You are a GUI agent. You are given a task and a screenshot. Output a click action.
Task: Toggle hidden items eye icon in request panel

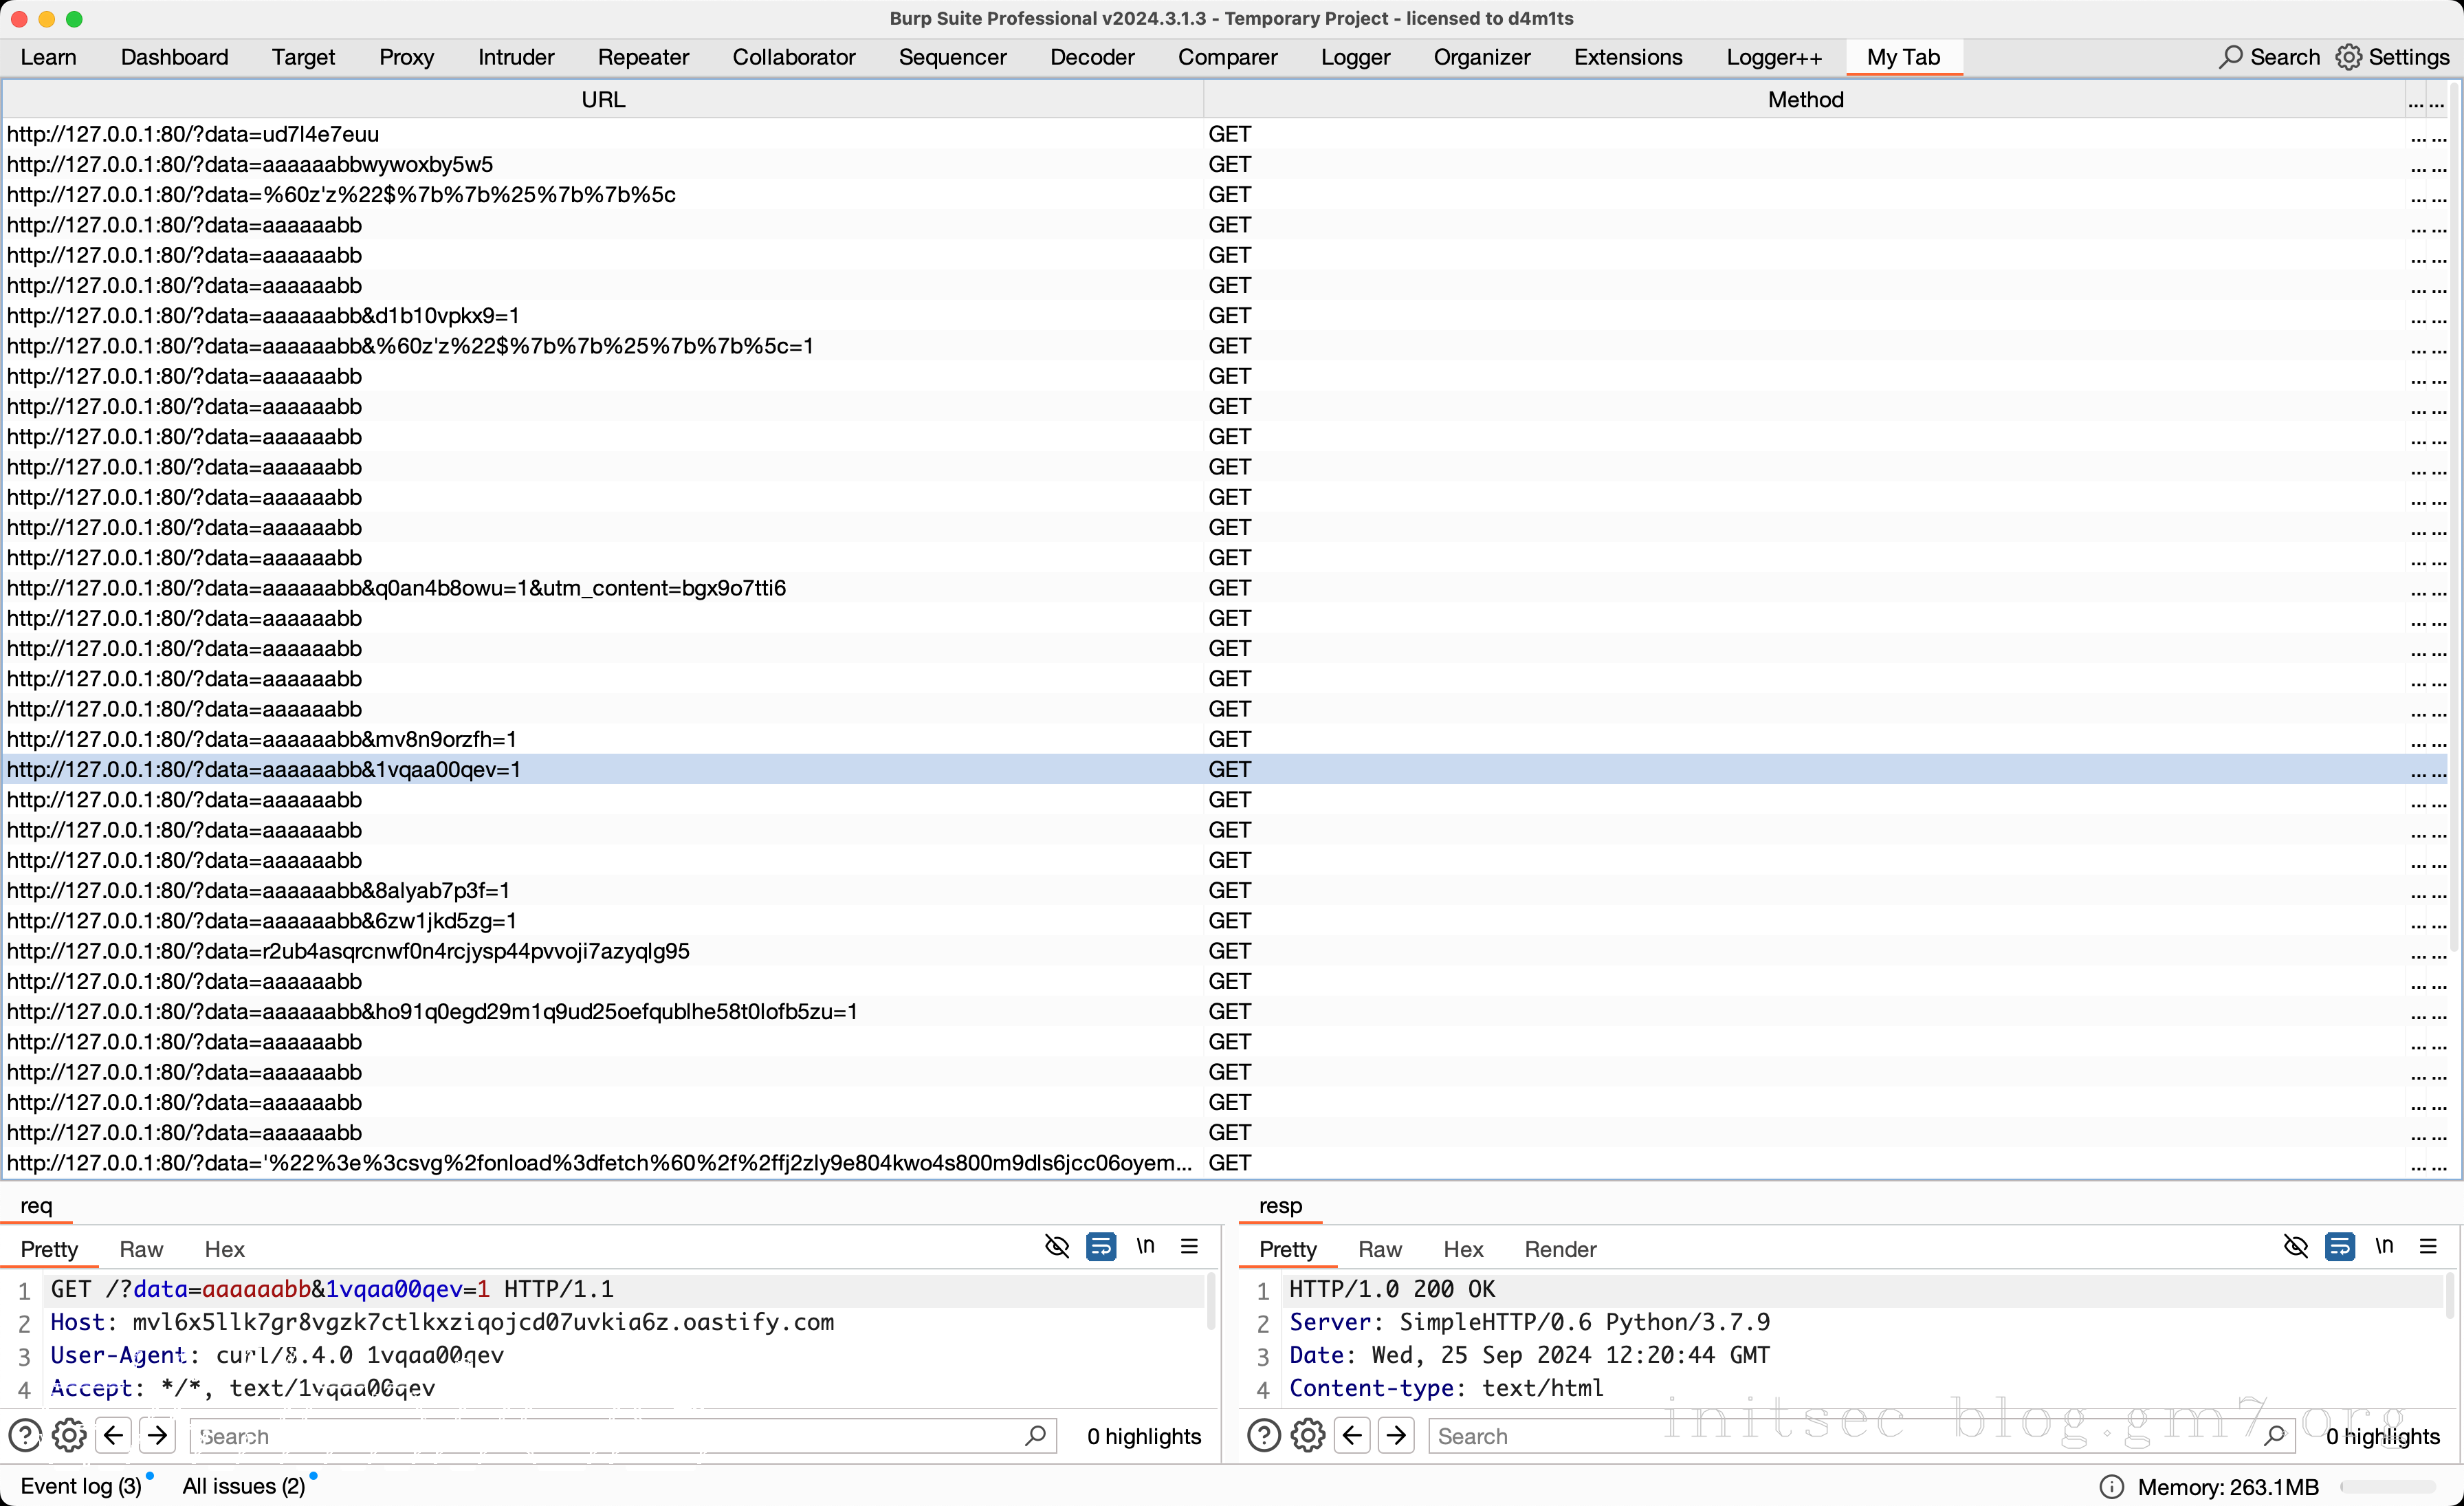pyautogui.click(x=1057, y=1246)
